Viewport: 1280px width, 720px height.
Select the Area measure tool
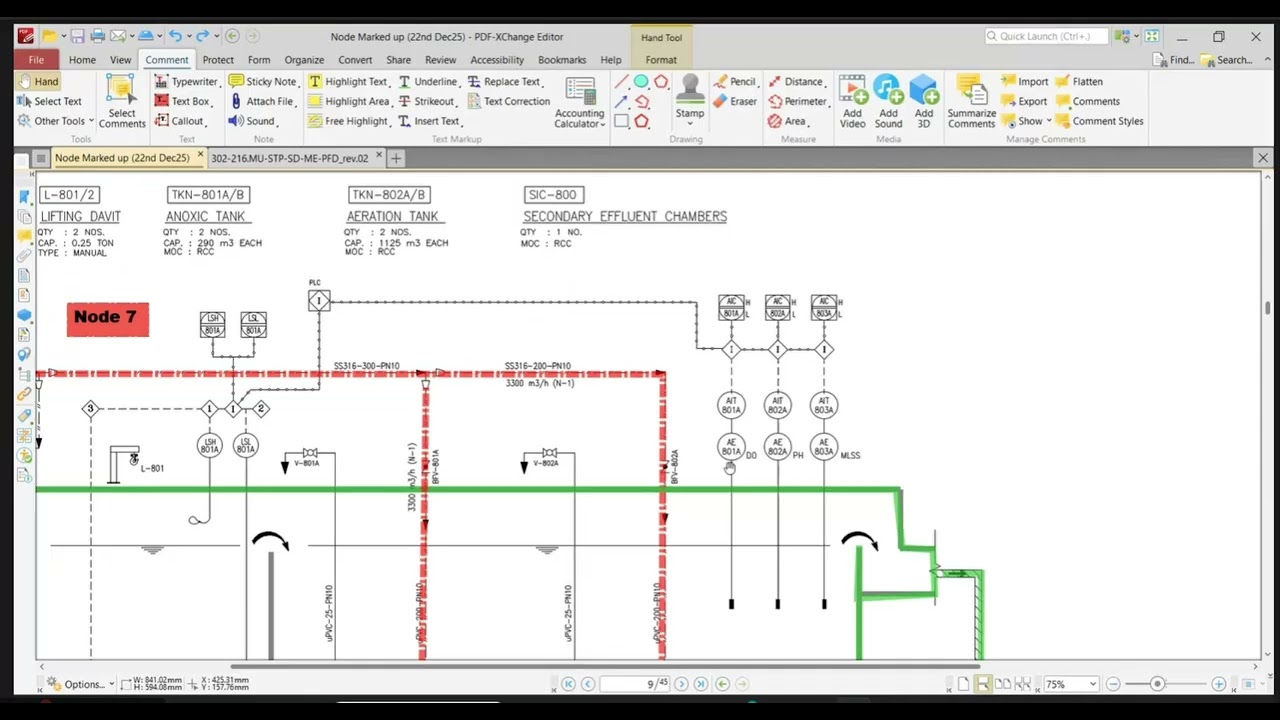pyautogui.click(x=788, y=121)
